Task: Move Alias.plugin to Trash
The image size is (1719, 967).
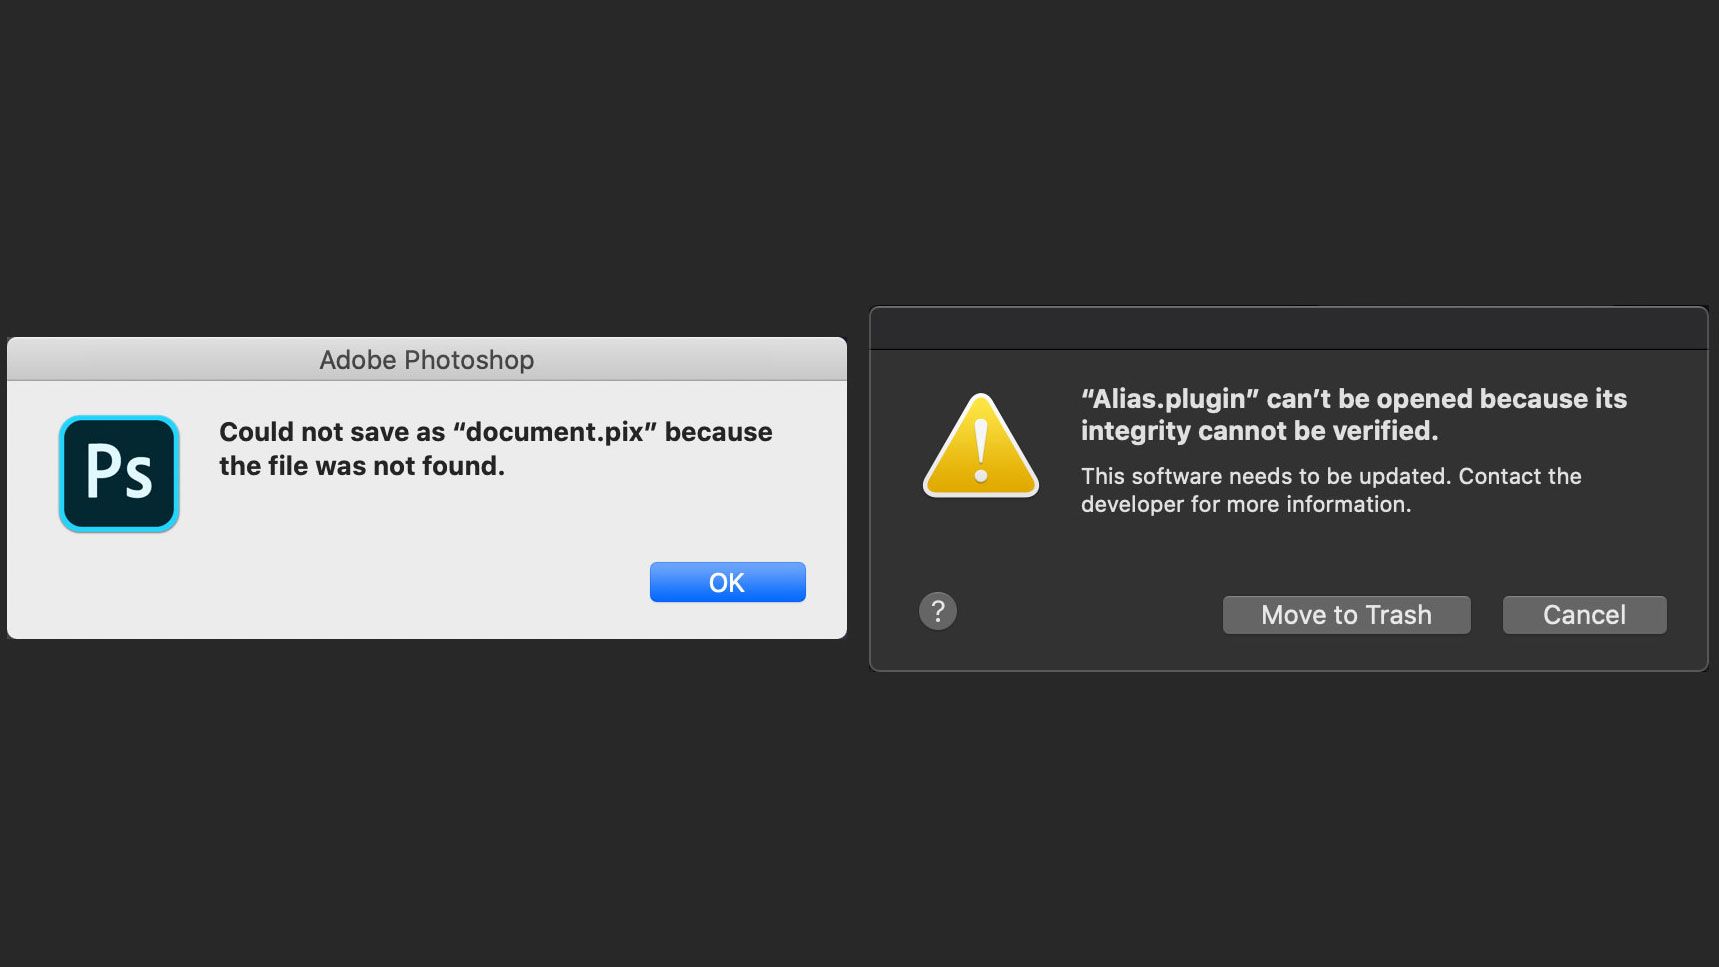Action: [x=1346, y=615]
